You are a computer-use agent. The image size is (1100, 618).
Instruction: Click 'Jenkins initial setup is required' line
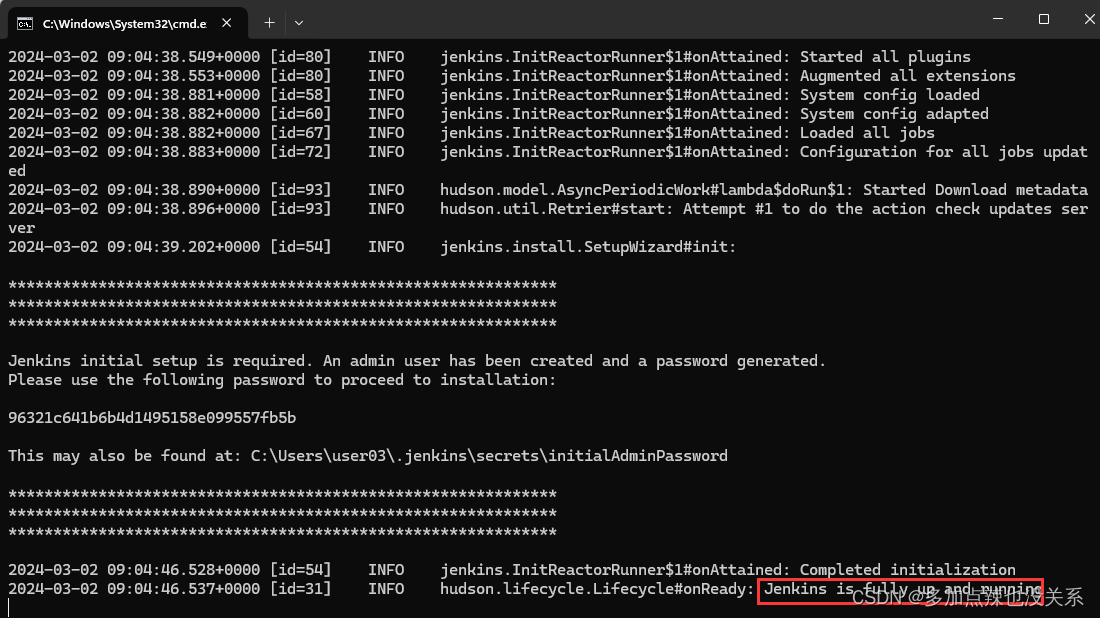click(417, 361)
